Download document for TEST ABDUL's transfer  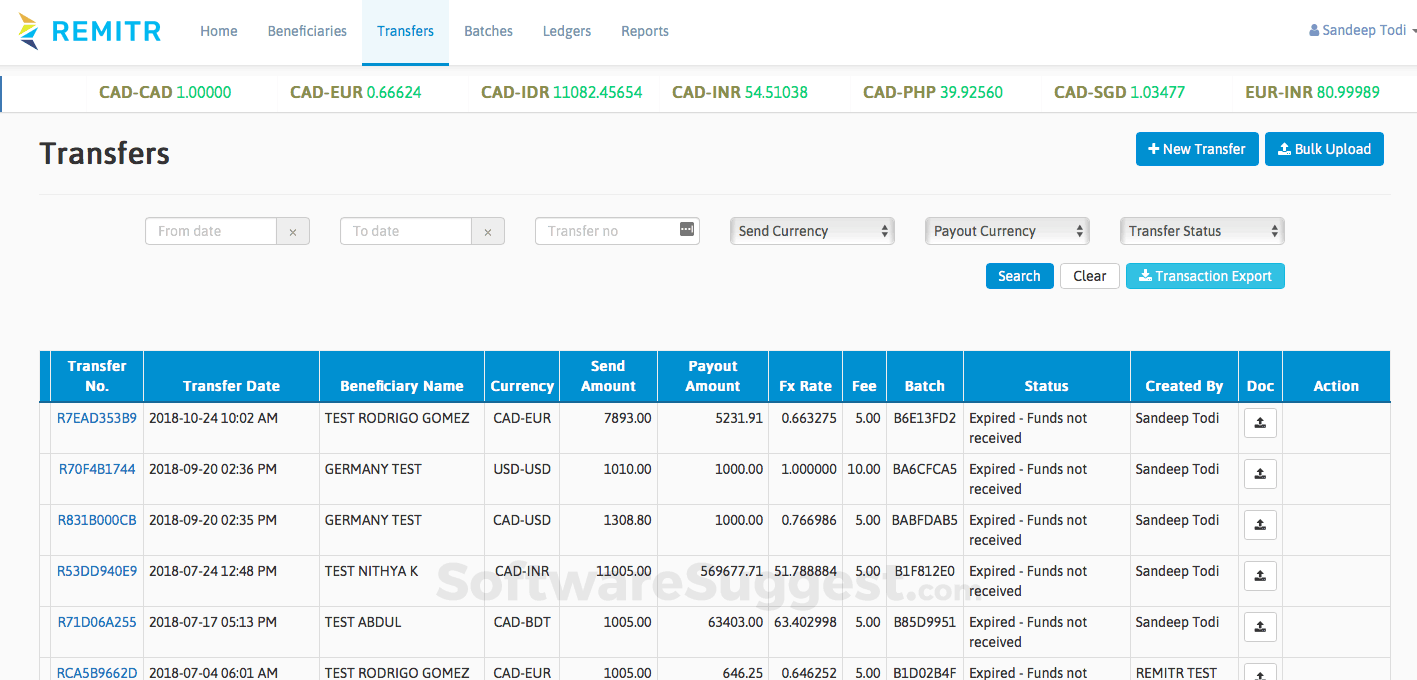pos(1259,626)
